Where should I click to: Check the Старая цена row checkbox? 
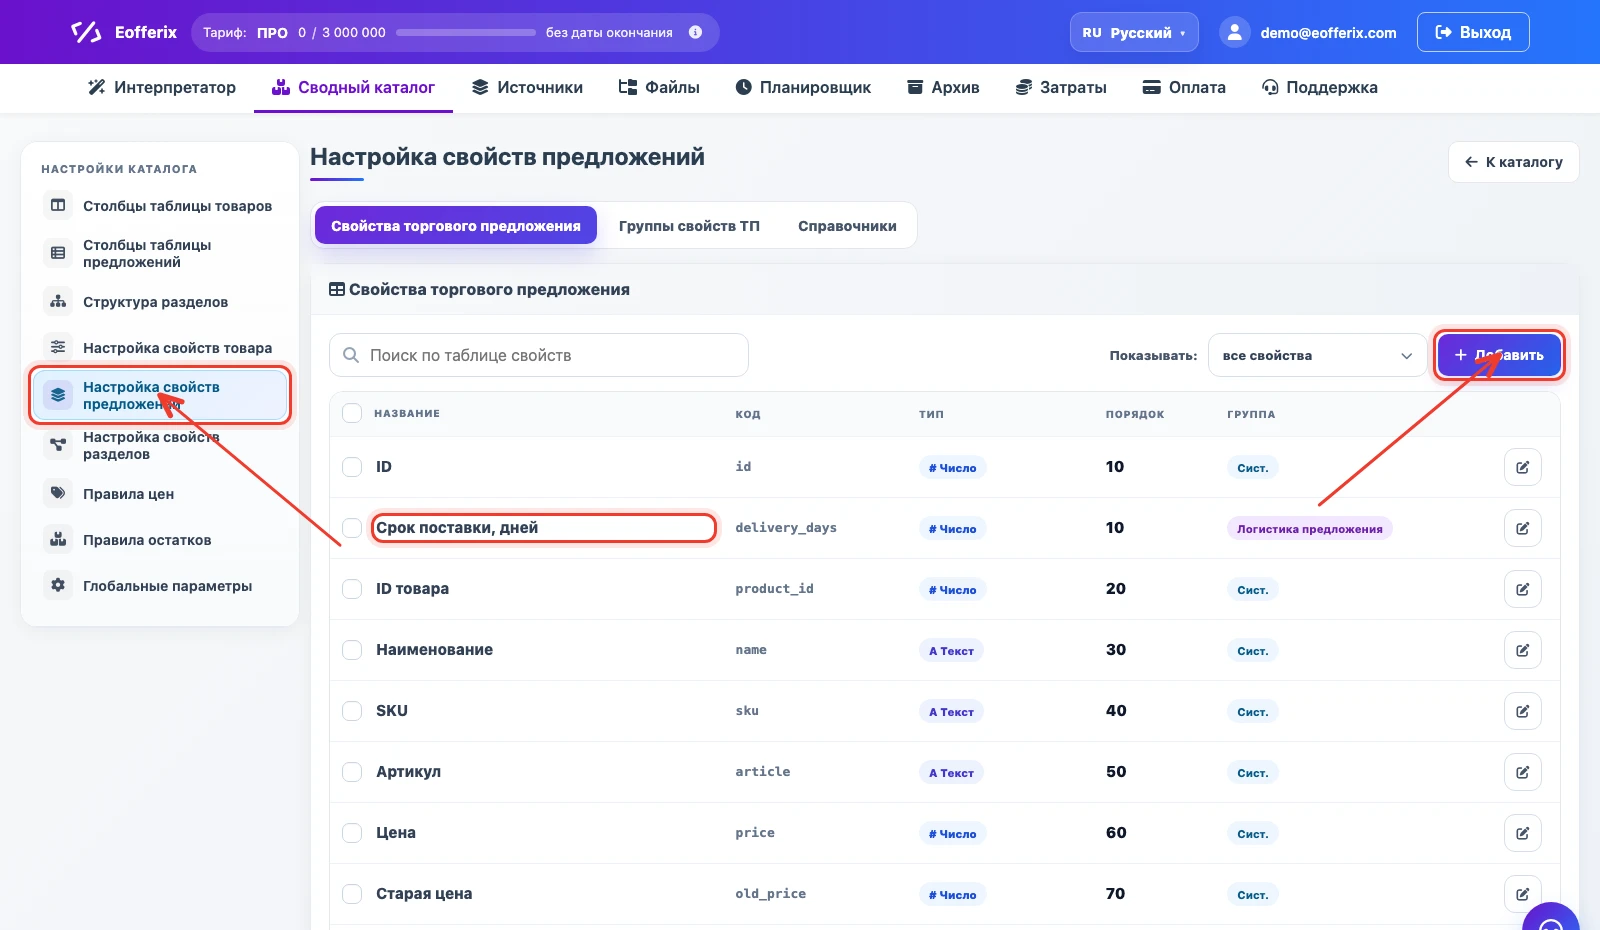click(x=352, y=894)
